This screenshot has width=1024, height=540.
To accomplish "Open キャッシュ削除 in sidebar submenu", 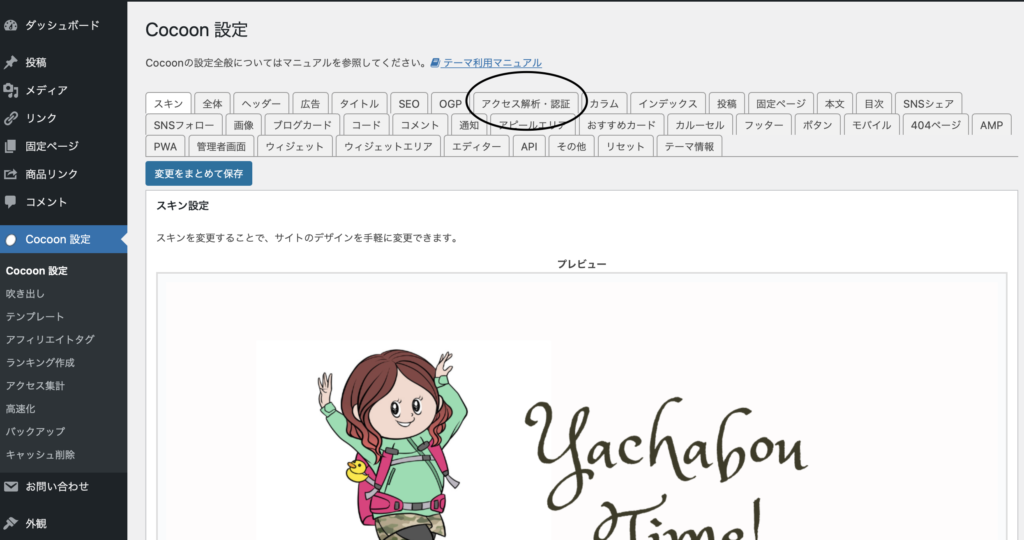I will click(40, 454).
